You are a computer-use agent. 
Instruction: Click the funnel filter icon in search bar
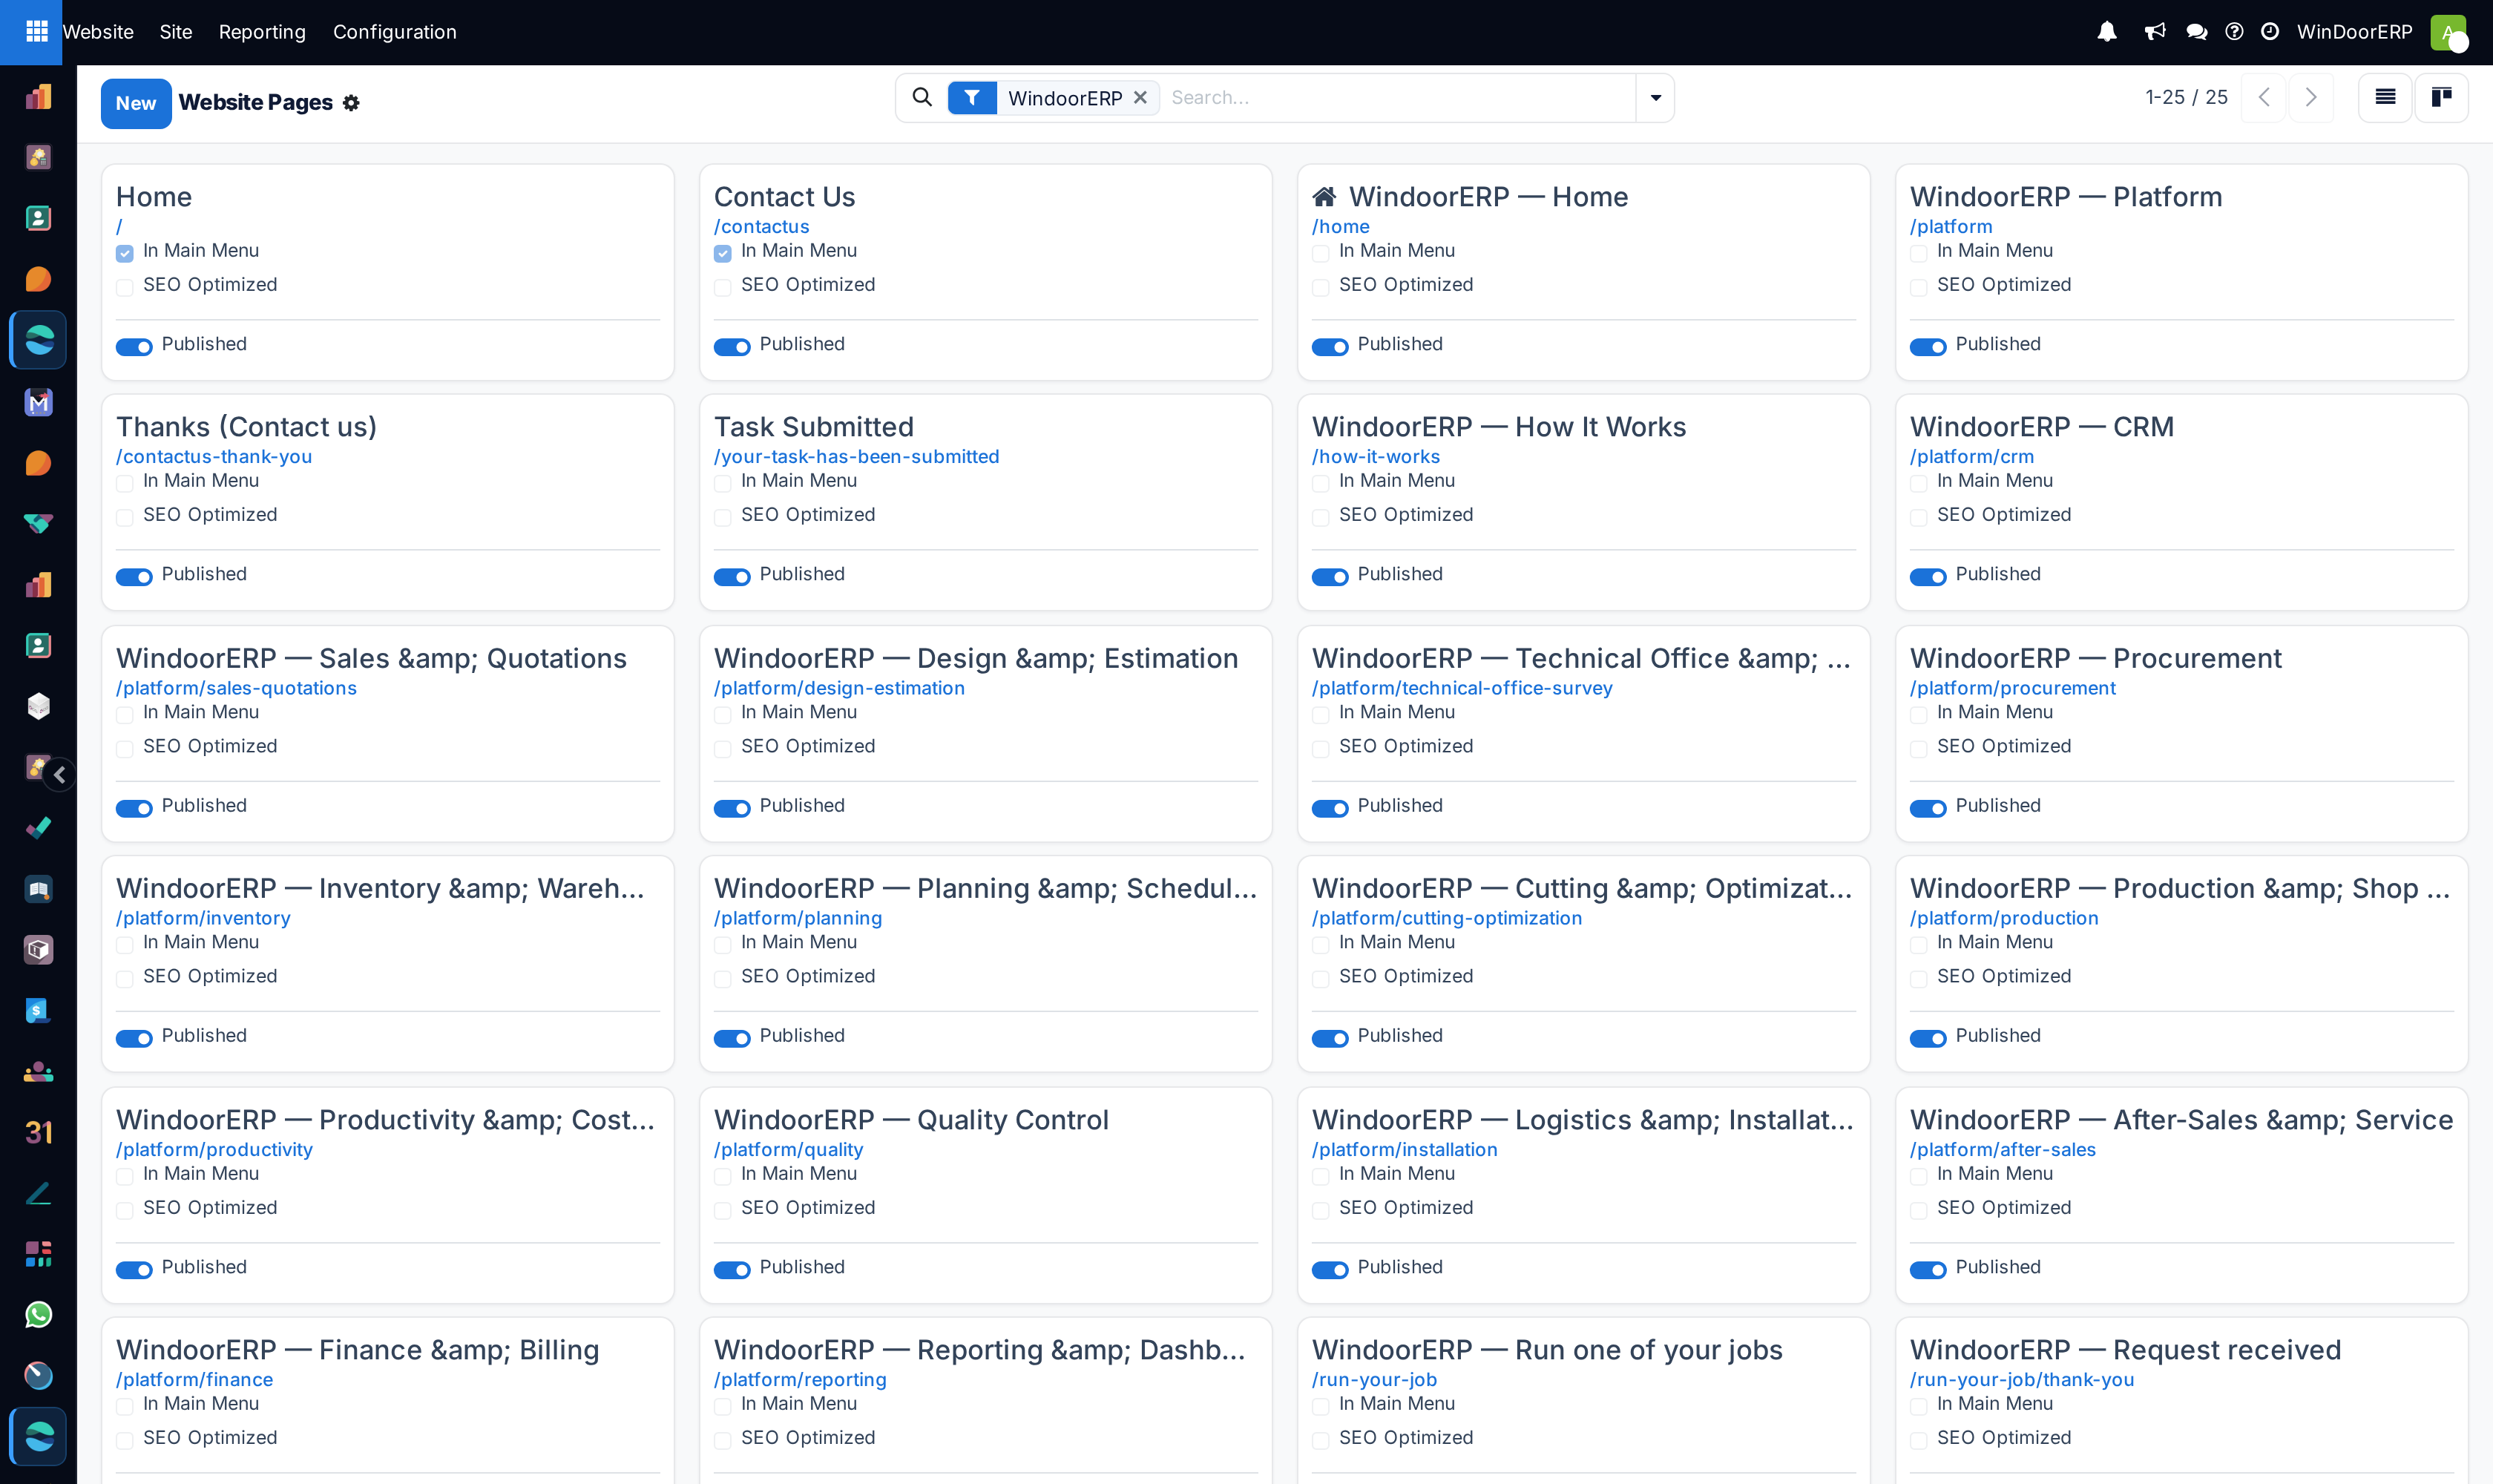coord(972,98)
